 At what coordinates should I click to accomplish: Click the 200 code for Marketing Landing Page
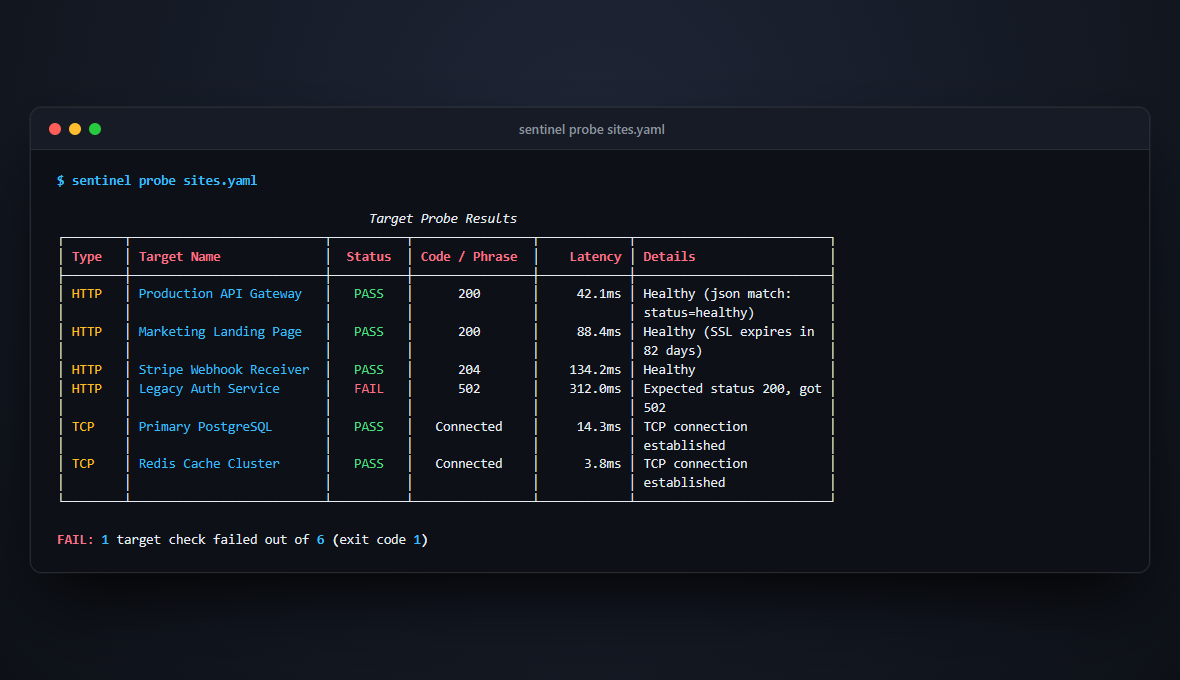pos(470,332)
